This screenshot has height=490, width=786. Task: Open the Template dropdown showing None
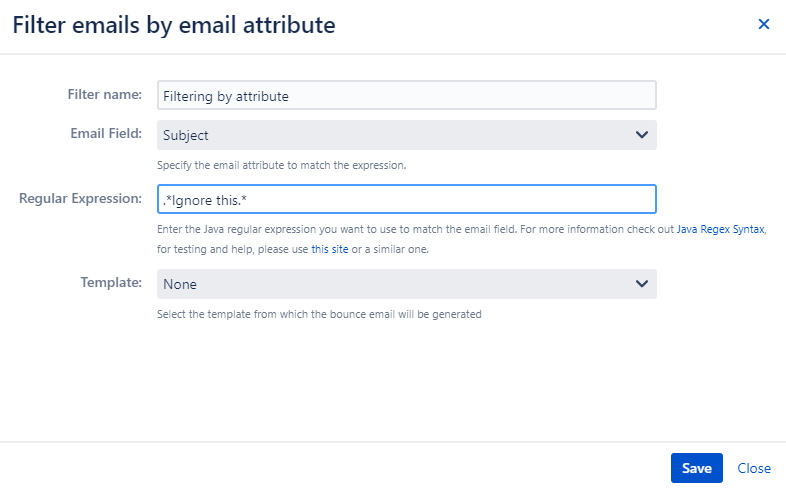tap(407, 284)
